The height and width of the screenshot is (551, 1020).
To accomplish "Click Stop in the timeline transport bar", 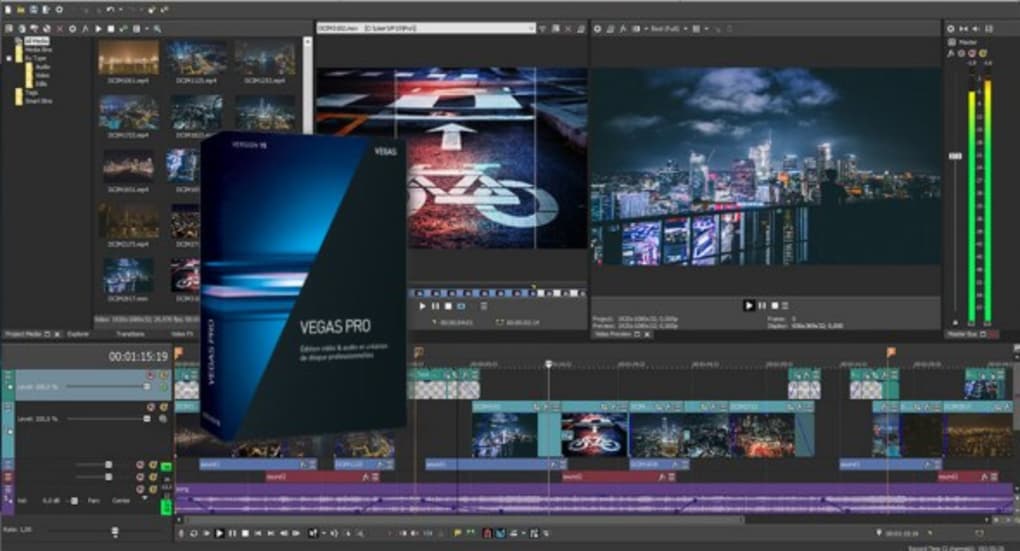I will [x=245, y=533].
